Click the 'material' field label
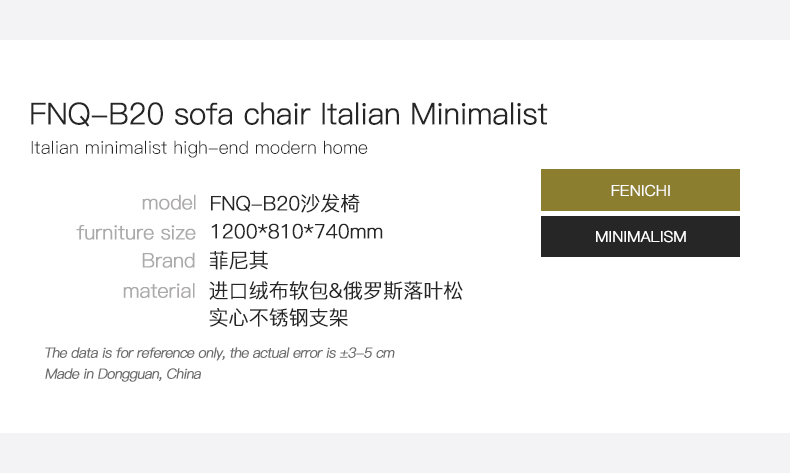This screenshot has height=473, width=790. (x=158, y=291)
